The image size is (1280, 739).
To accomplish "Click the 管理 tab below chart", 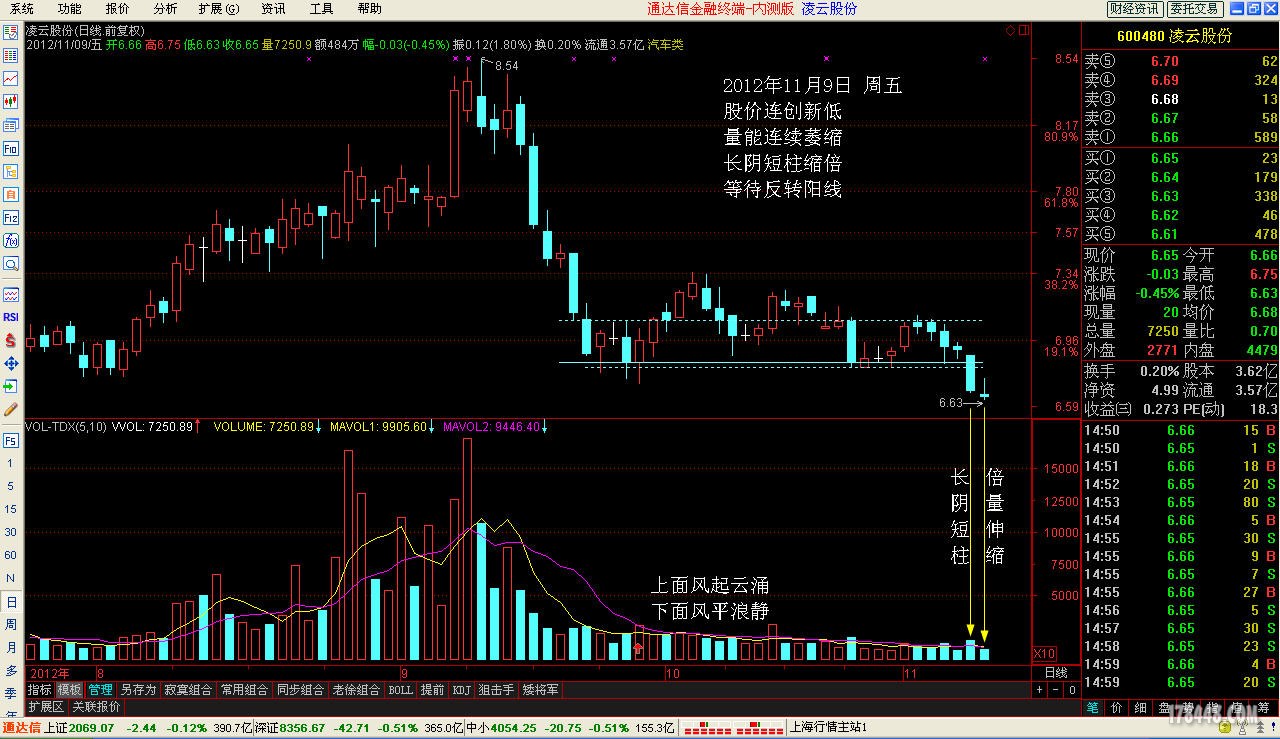I will click(100, 690).
